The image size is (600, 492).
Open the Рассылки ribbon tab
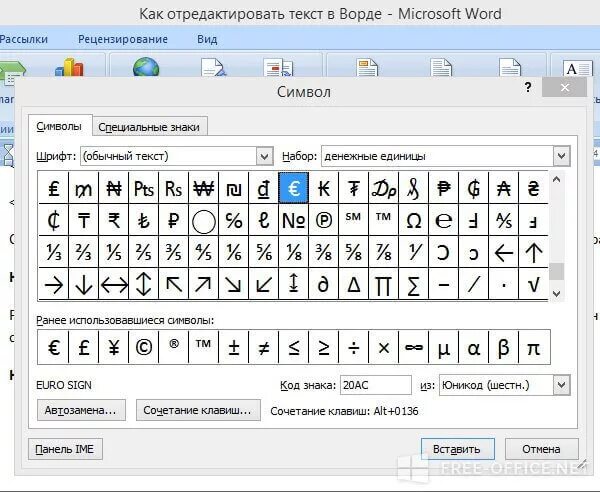pos(23,39)
